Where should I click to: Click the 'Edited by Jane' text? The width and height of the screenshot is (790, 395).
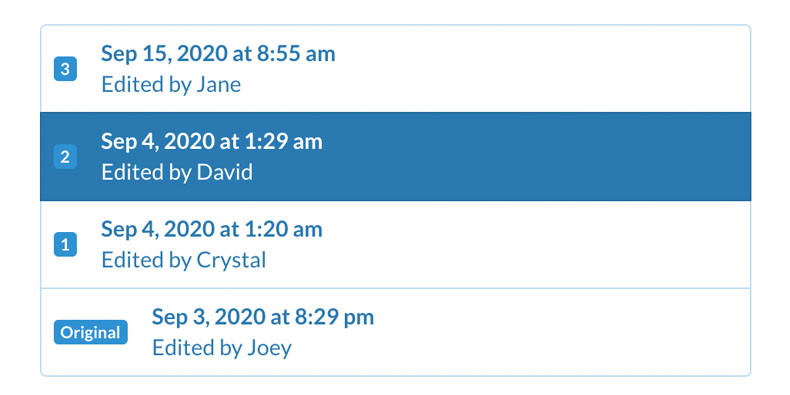point(171,84)
